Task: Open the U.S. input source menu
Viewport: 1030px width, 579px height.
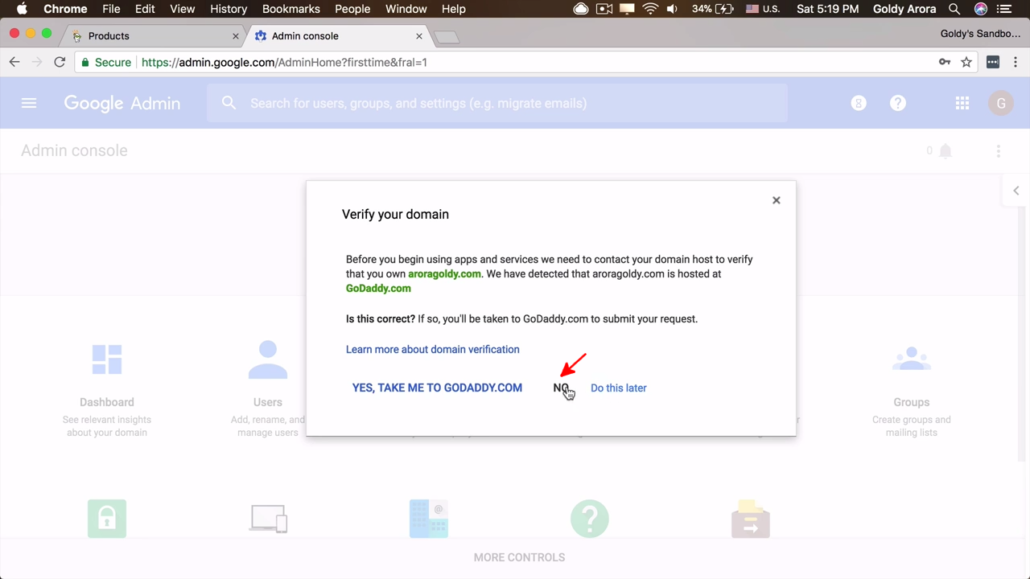Action: click(x=763, y=9)
